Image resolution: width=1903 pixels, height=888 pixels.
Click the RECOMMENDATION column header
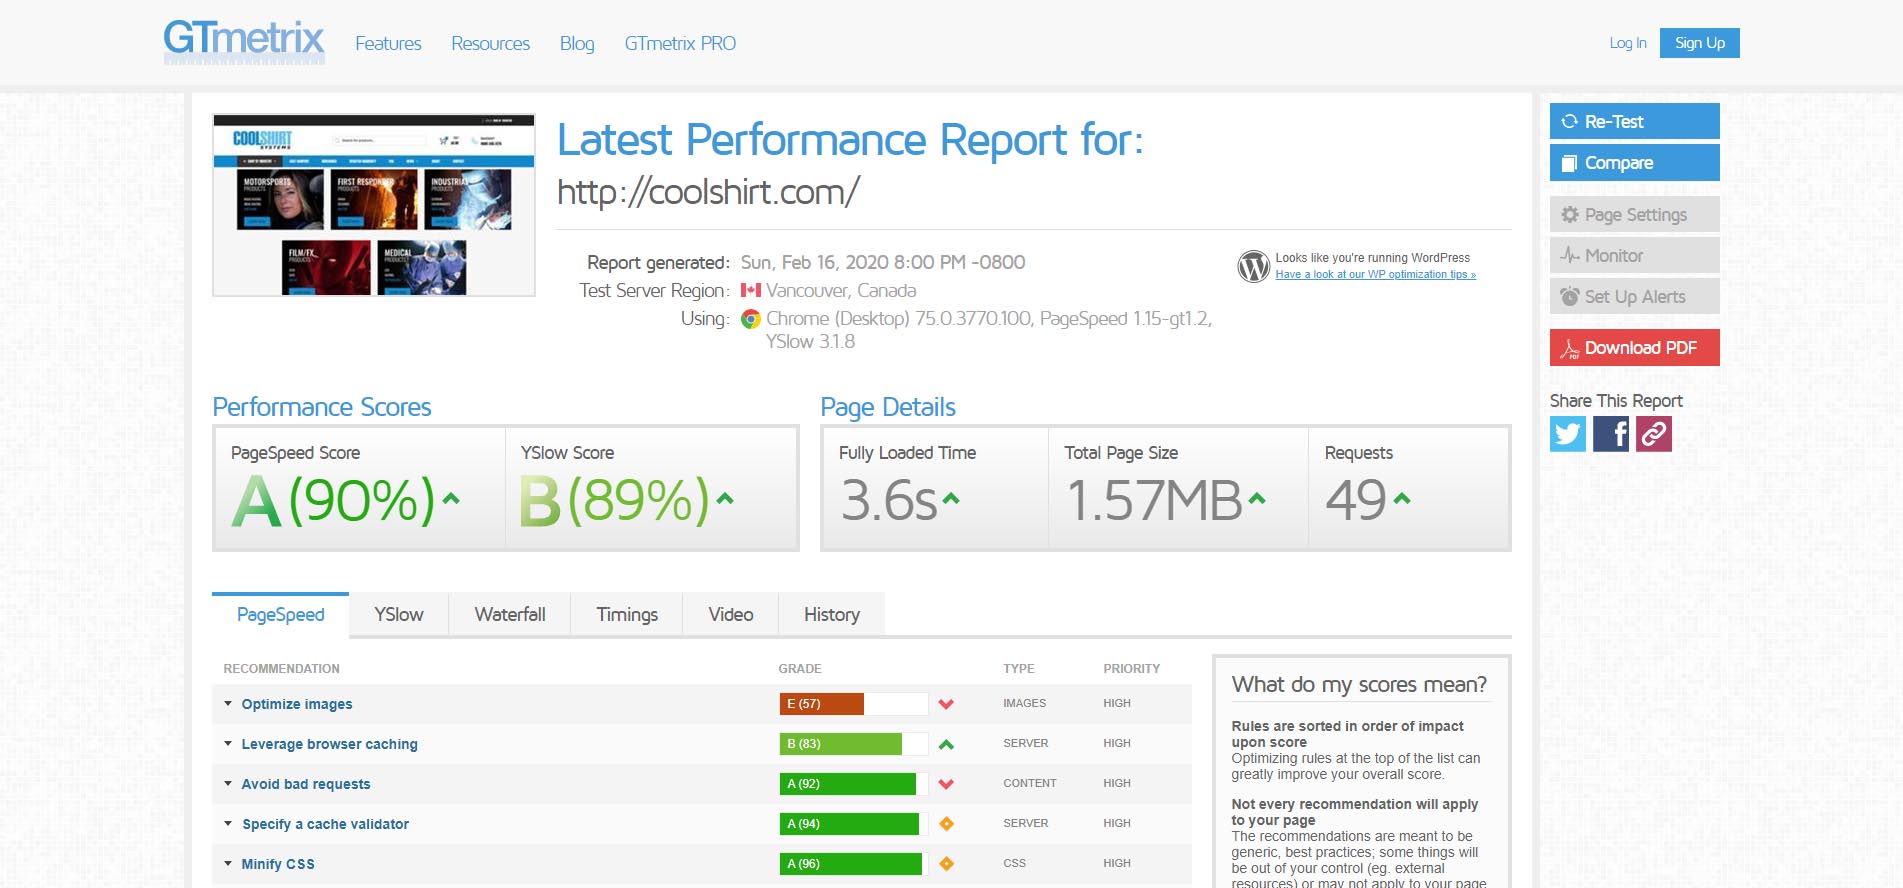click(281, 669)
